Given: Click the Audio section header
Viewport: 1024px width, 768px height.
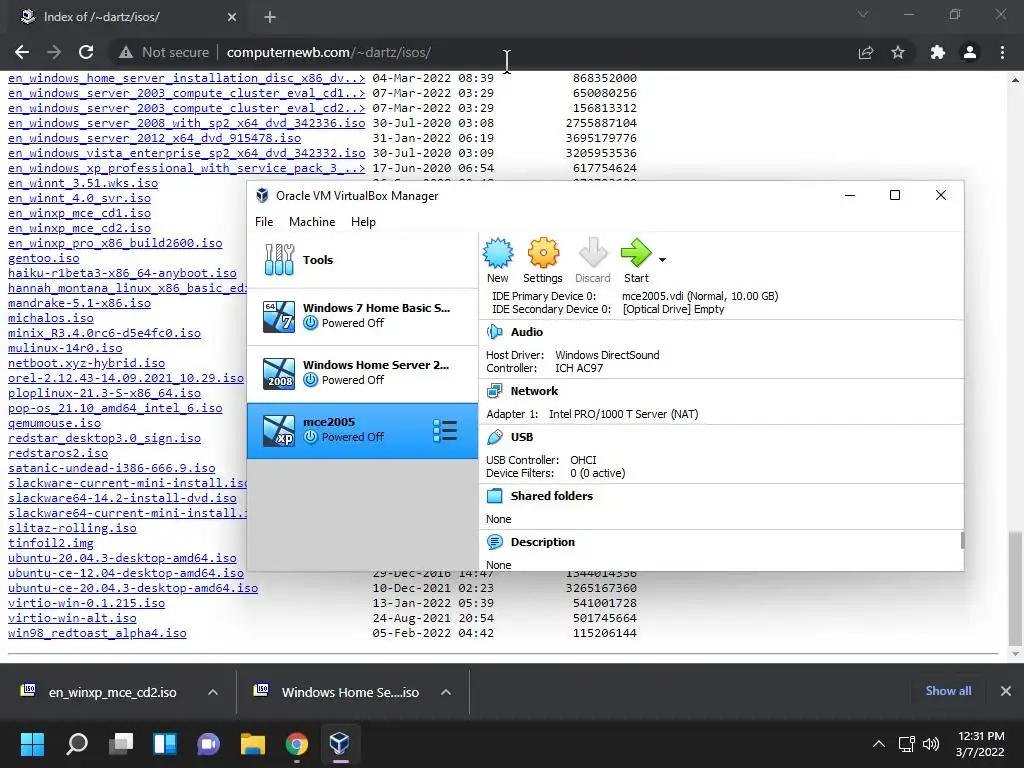Looking at the screenshot, I should click(x=526, y=332).
